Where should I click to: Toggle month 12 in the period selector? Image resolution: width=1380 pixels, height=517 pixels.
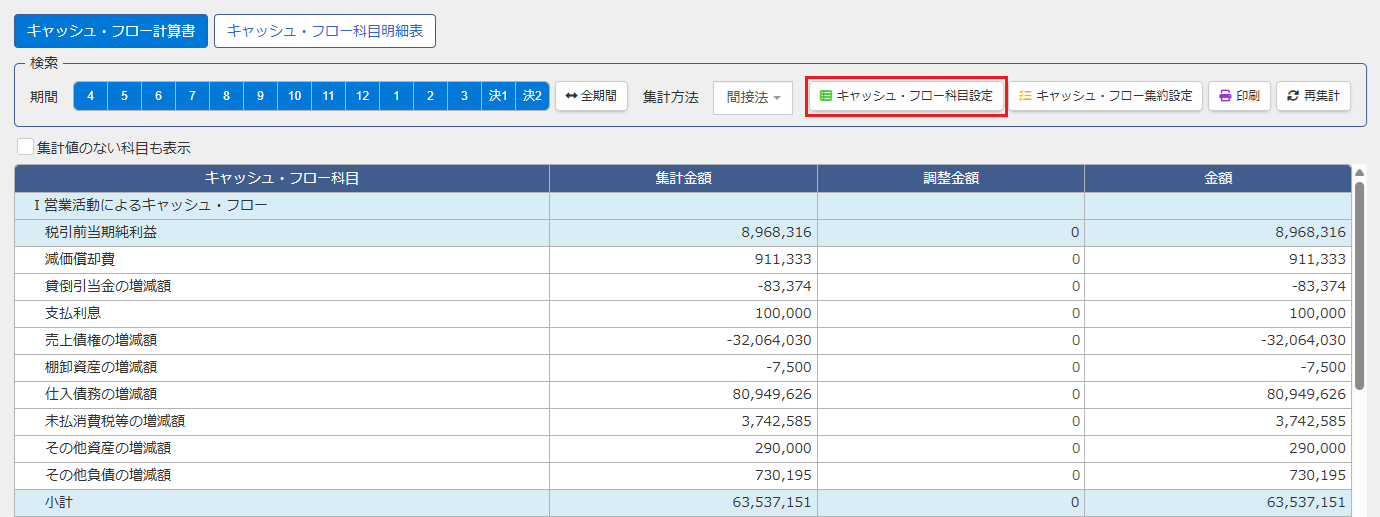(362, 96)
